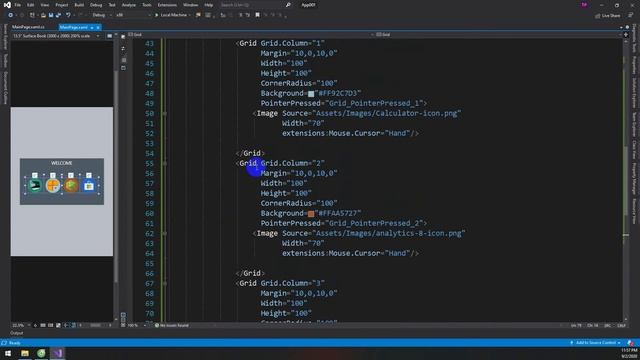640x360 pixels.
Task: Open the Windows Start menu
Action: [x=8, y=353]
